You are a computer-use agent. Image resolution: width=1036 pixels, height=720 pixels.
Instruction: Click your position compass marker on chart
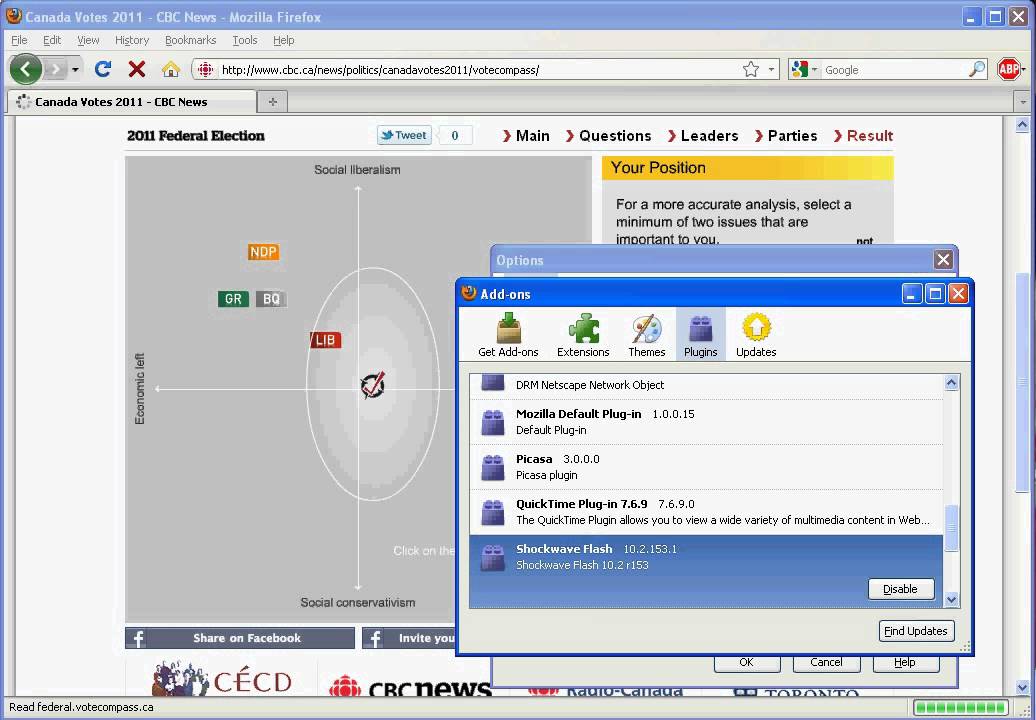[x=373, y=385]
